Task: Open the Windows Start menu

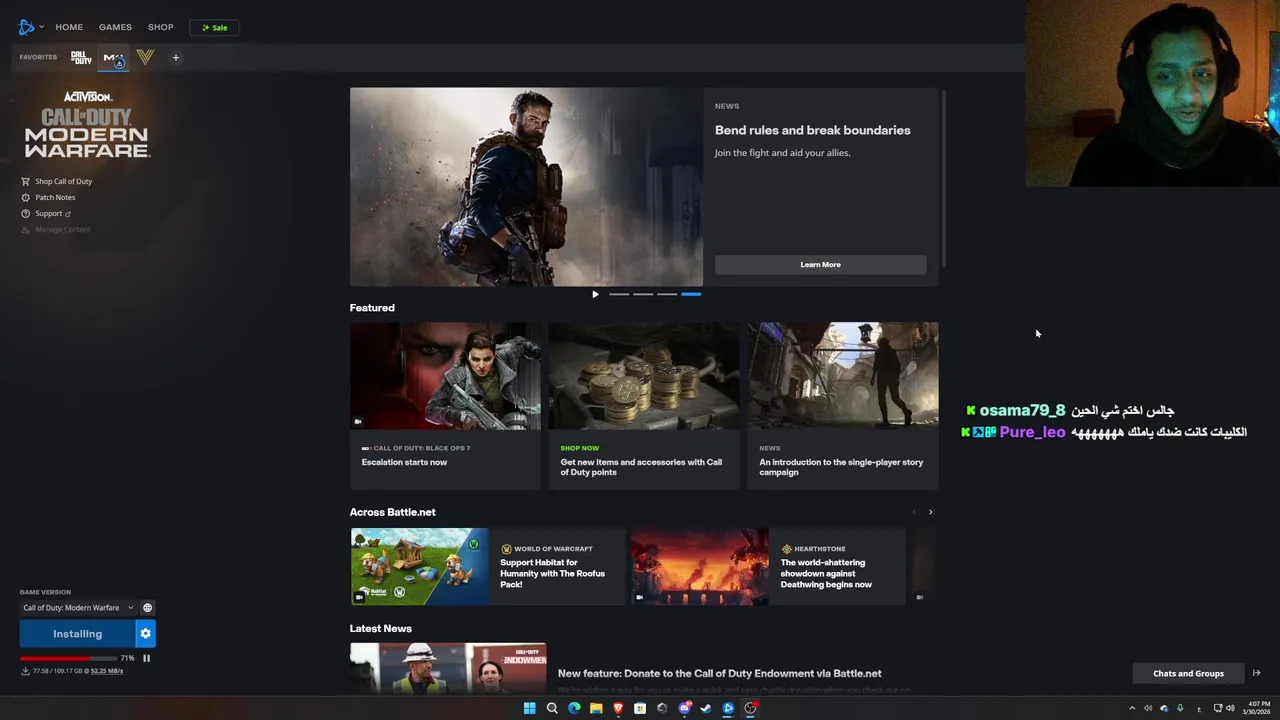Action: (530, 708)
